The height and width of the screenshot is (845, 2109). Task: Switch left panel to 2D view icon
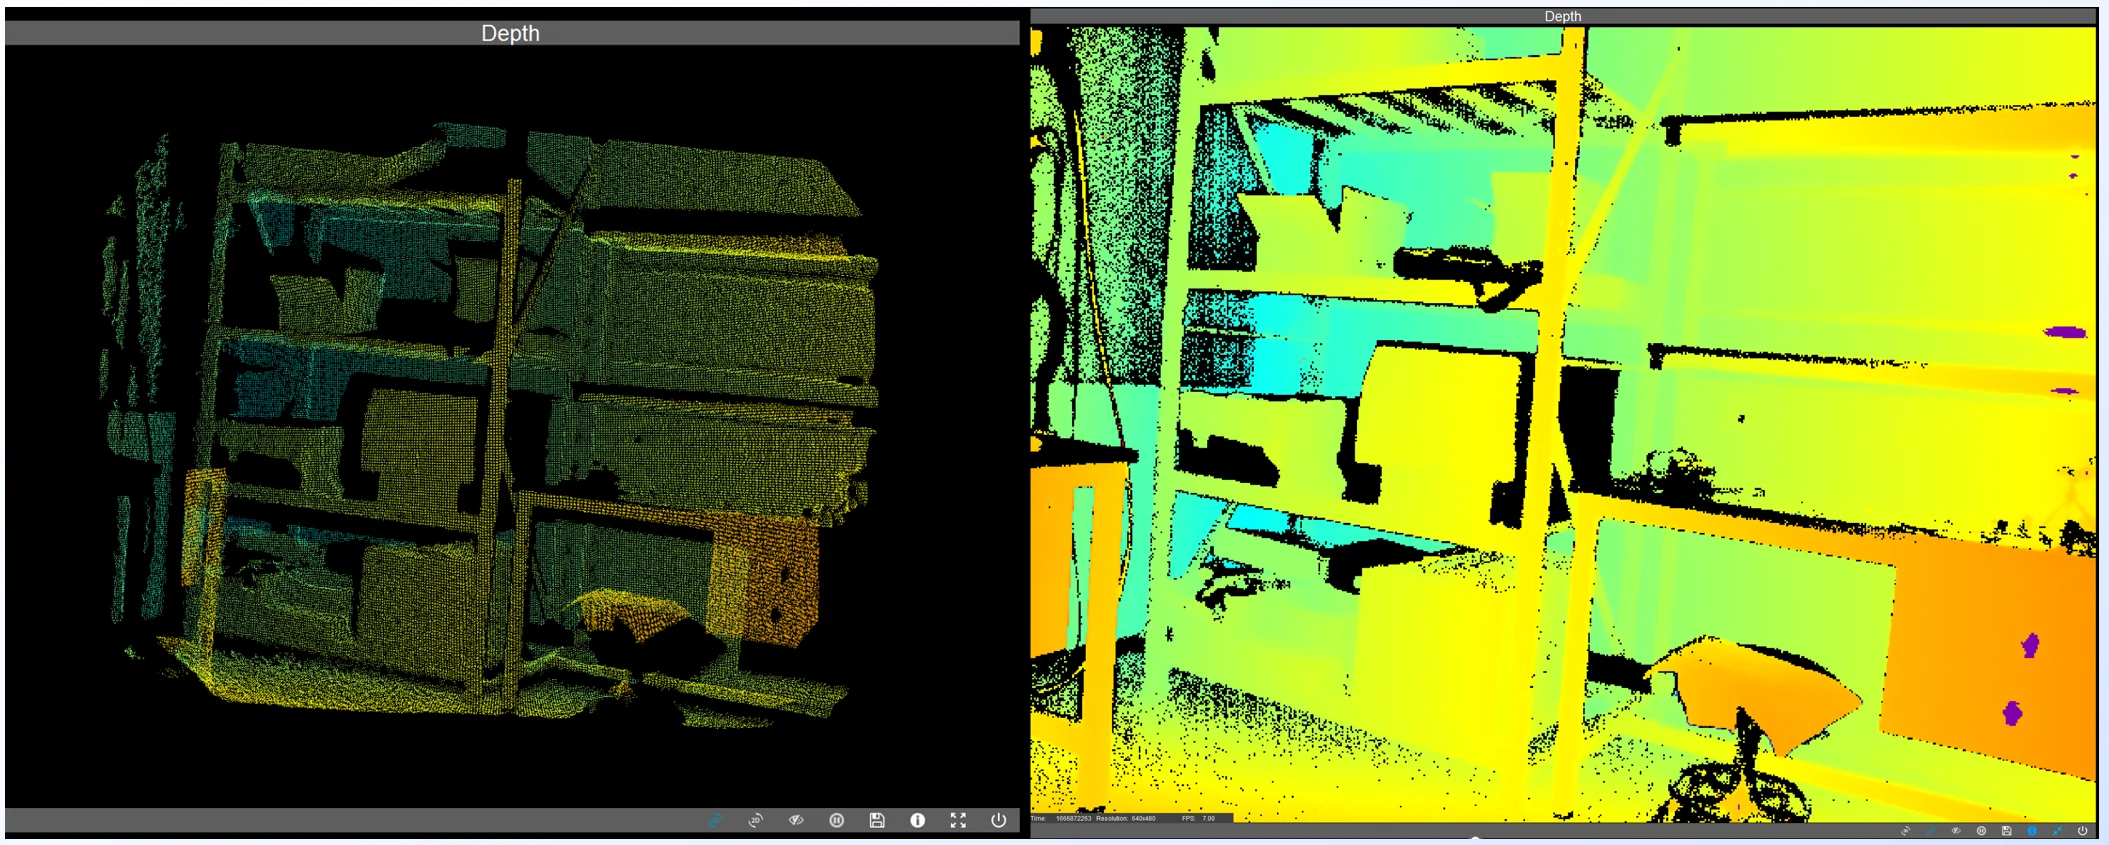click(756, 820)
